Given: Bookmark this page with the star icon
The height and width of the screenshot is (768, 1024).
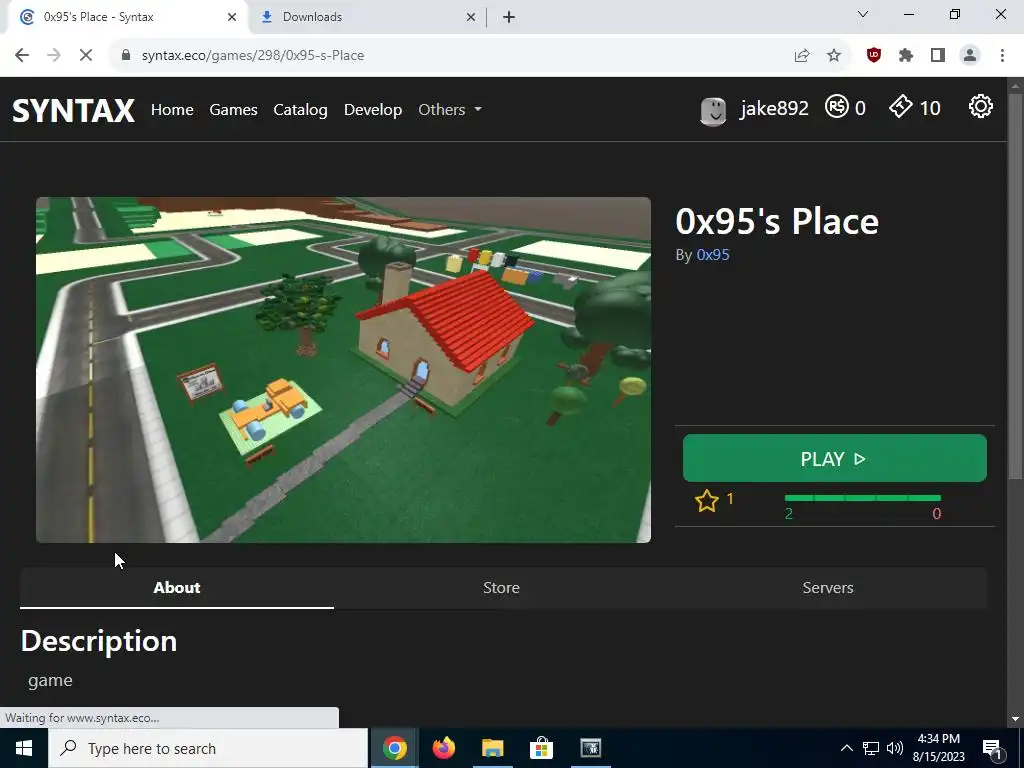Looking at the screenshot, I should click(834, 56).
